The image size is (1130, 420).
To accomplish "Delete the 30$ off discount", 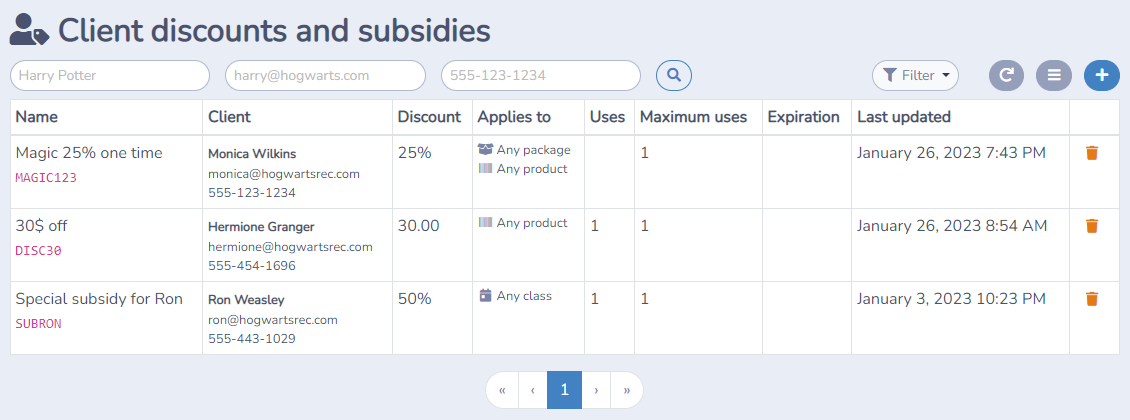I will click(1092, 225).
